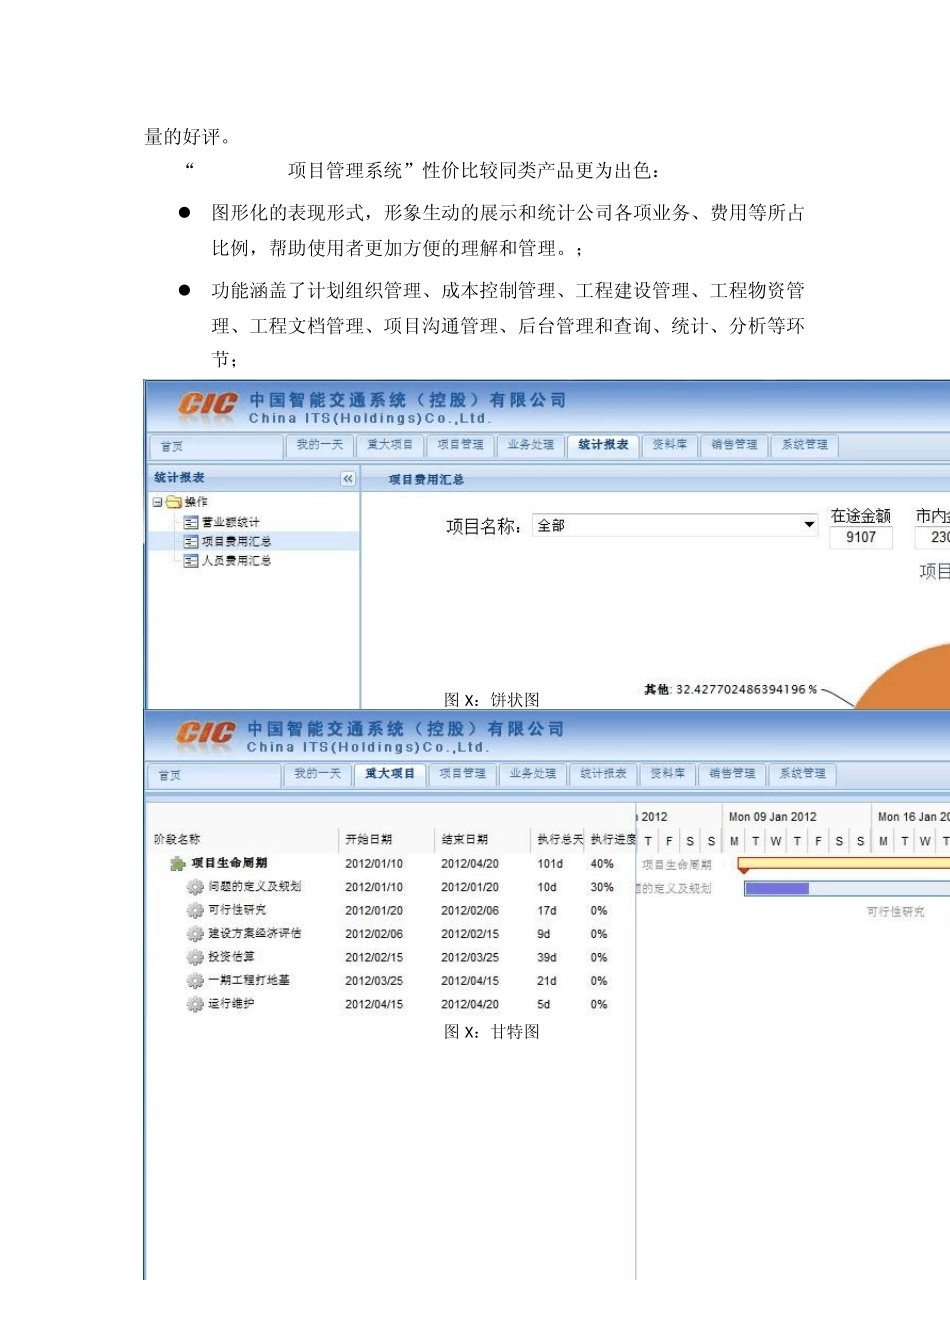The image size is (950, 1344).
Task: Select the 项目费用汇总 tree item
Action: 237,541
